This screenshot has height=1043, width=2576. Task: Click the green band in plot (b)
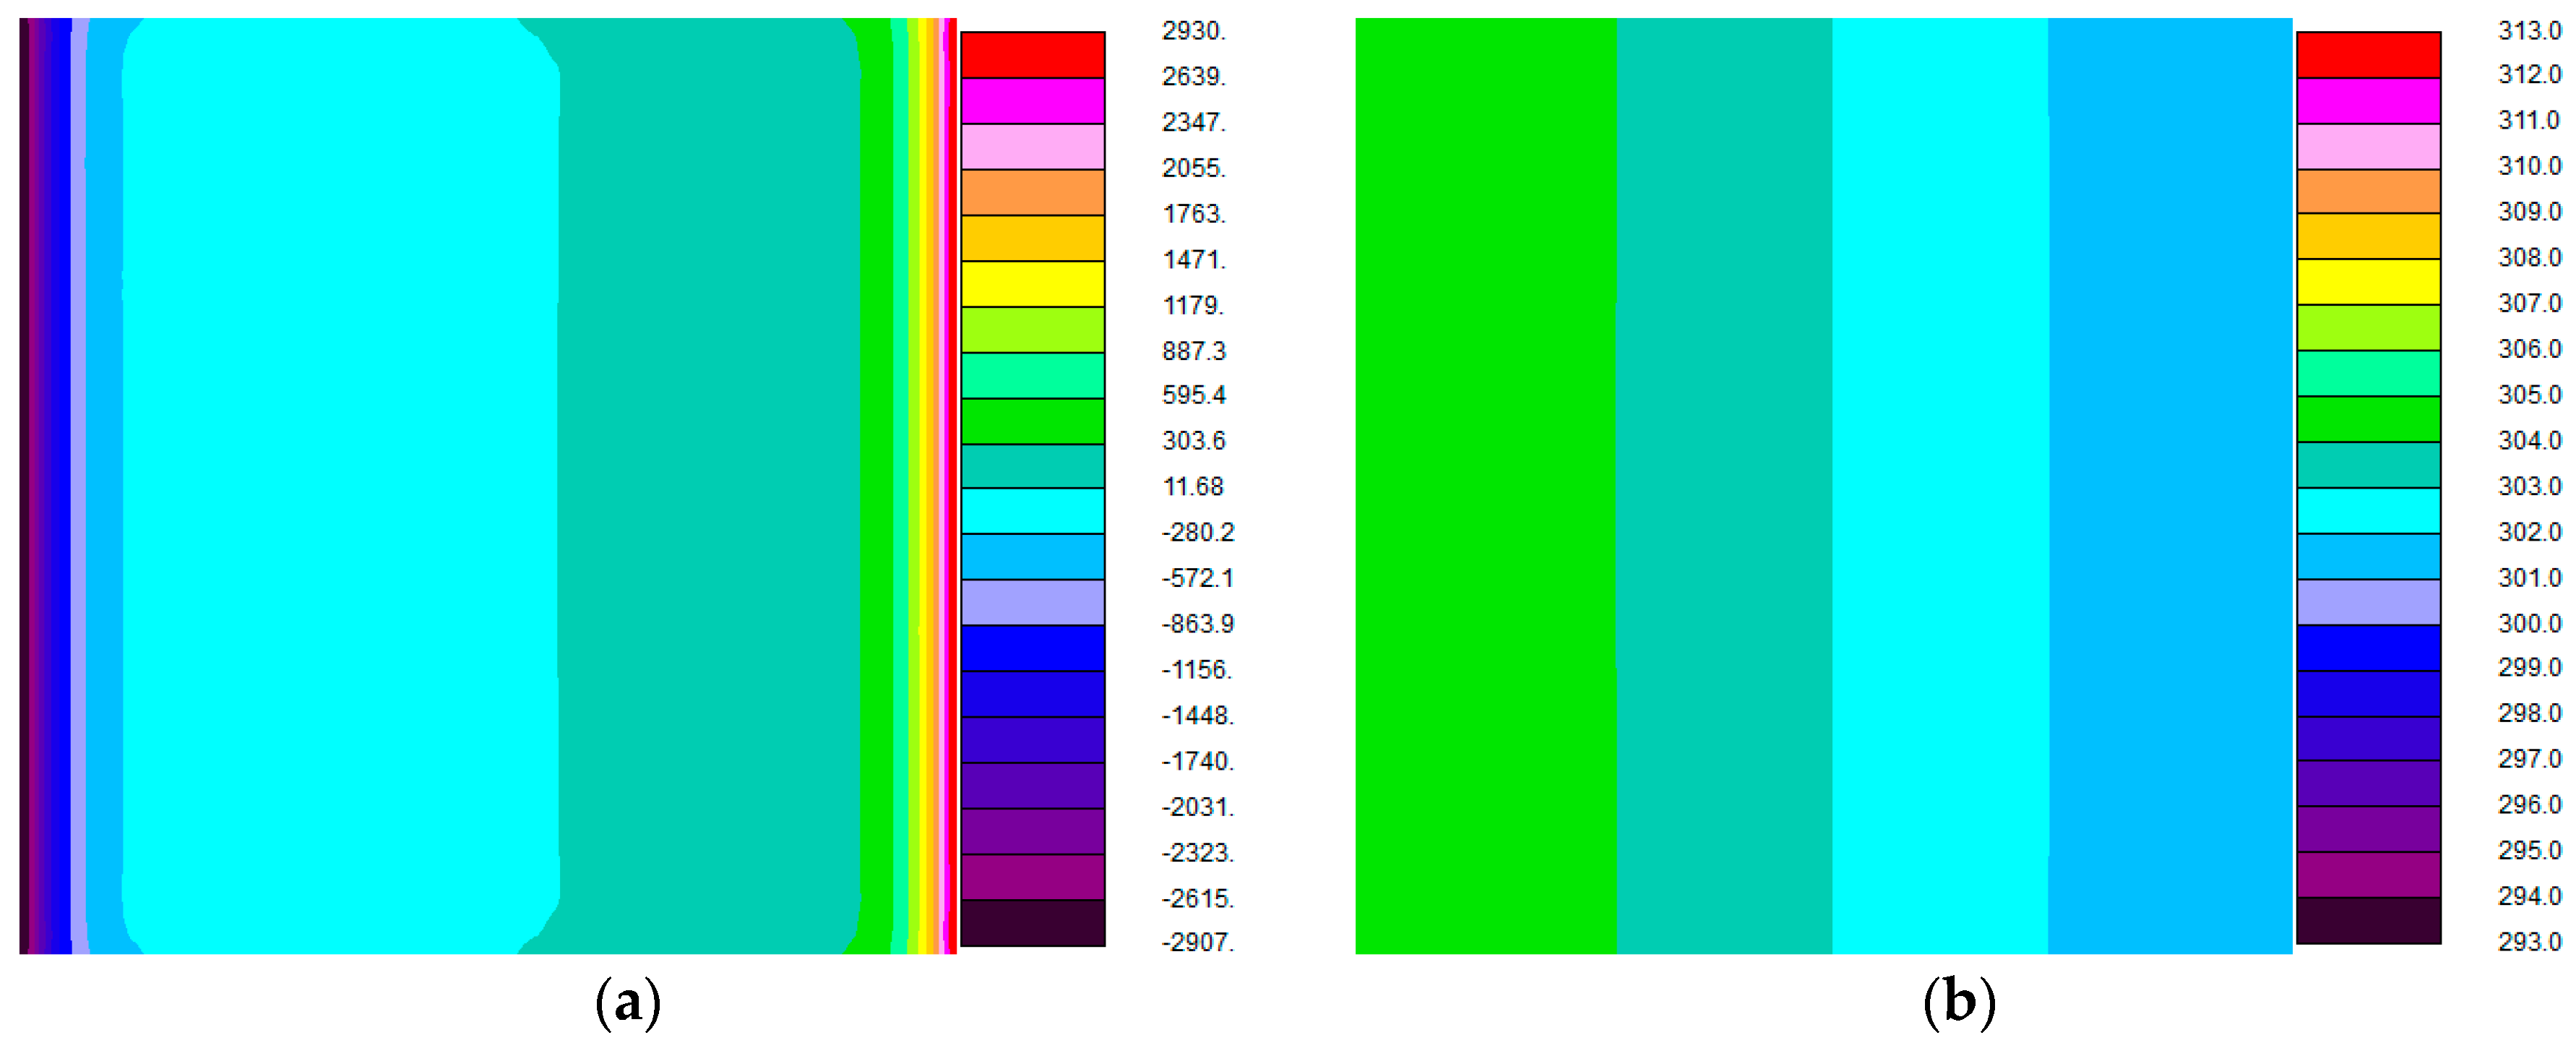click(1485, 485)
